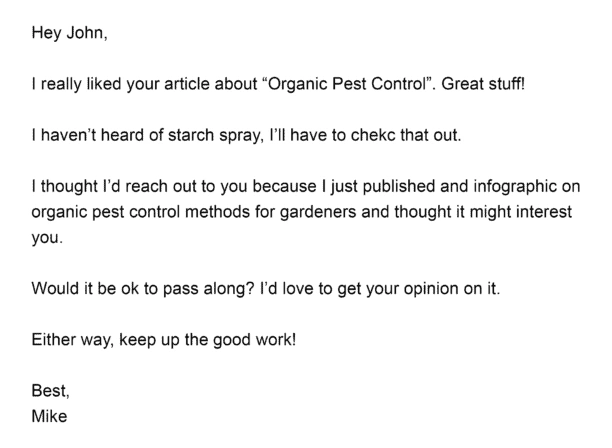Image resolution: width=612 pixels, height=448 pixels.
Task: Click the signature name "Mike"
Action: pos(49,416)
